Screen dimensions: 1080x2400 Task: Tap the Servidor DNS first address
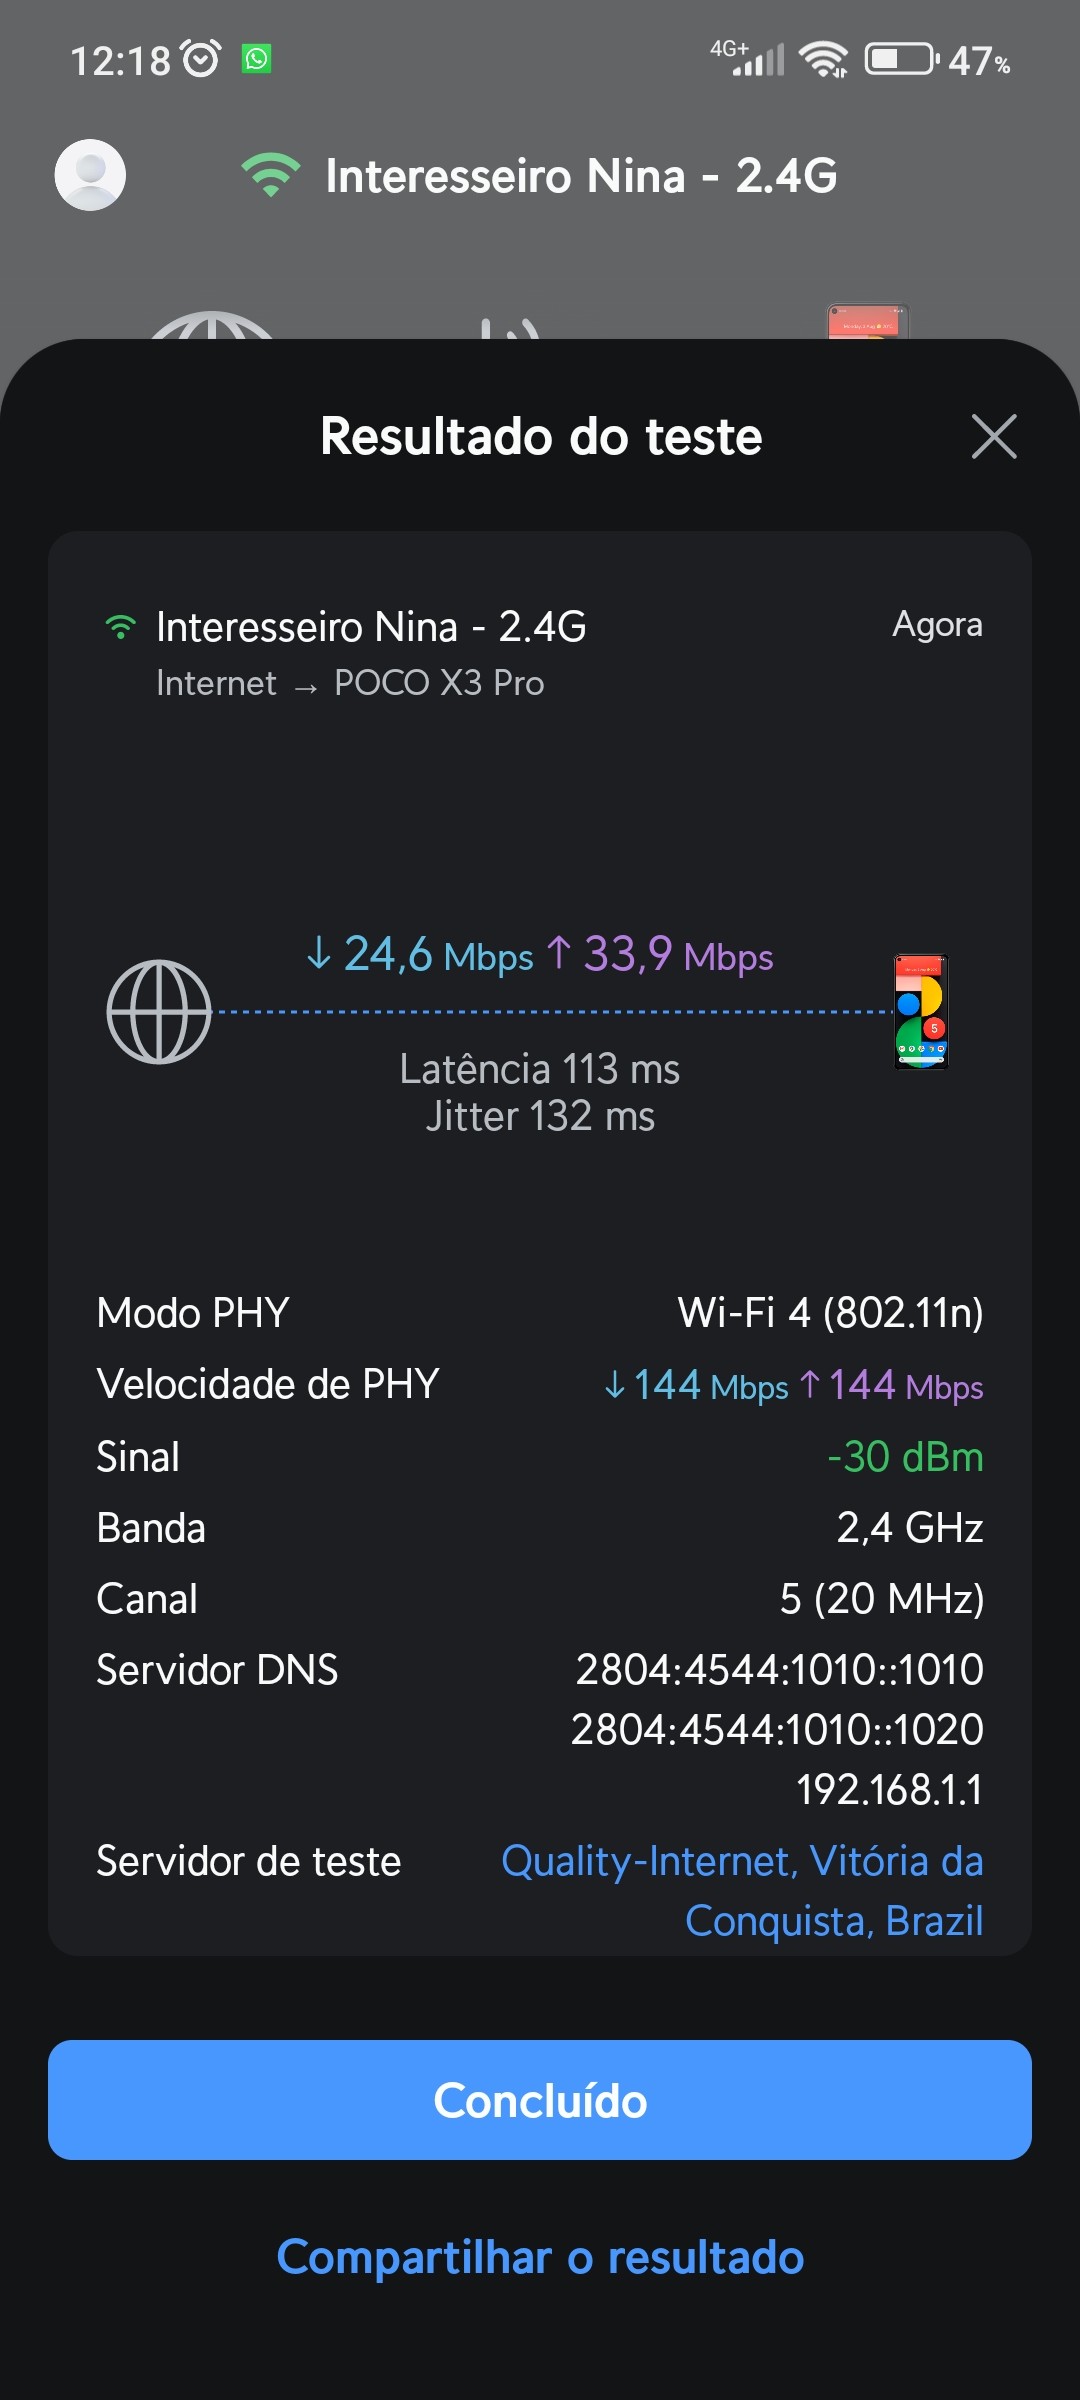779,1670
